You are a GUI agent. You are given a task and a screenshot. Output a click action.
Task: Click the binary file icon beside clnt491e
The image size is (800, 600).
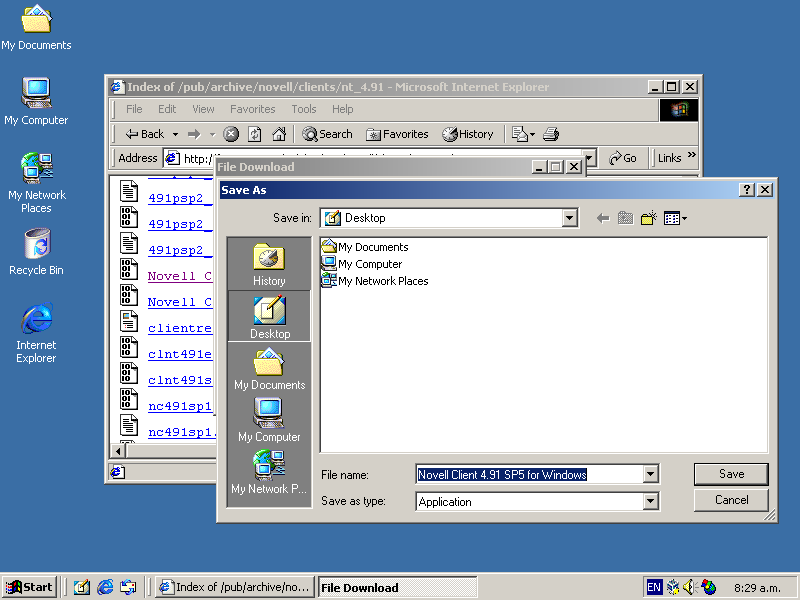(129, 347)
